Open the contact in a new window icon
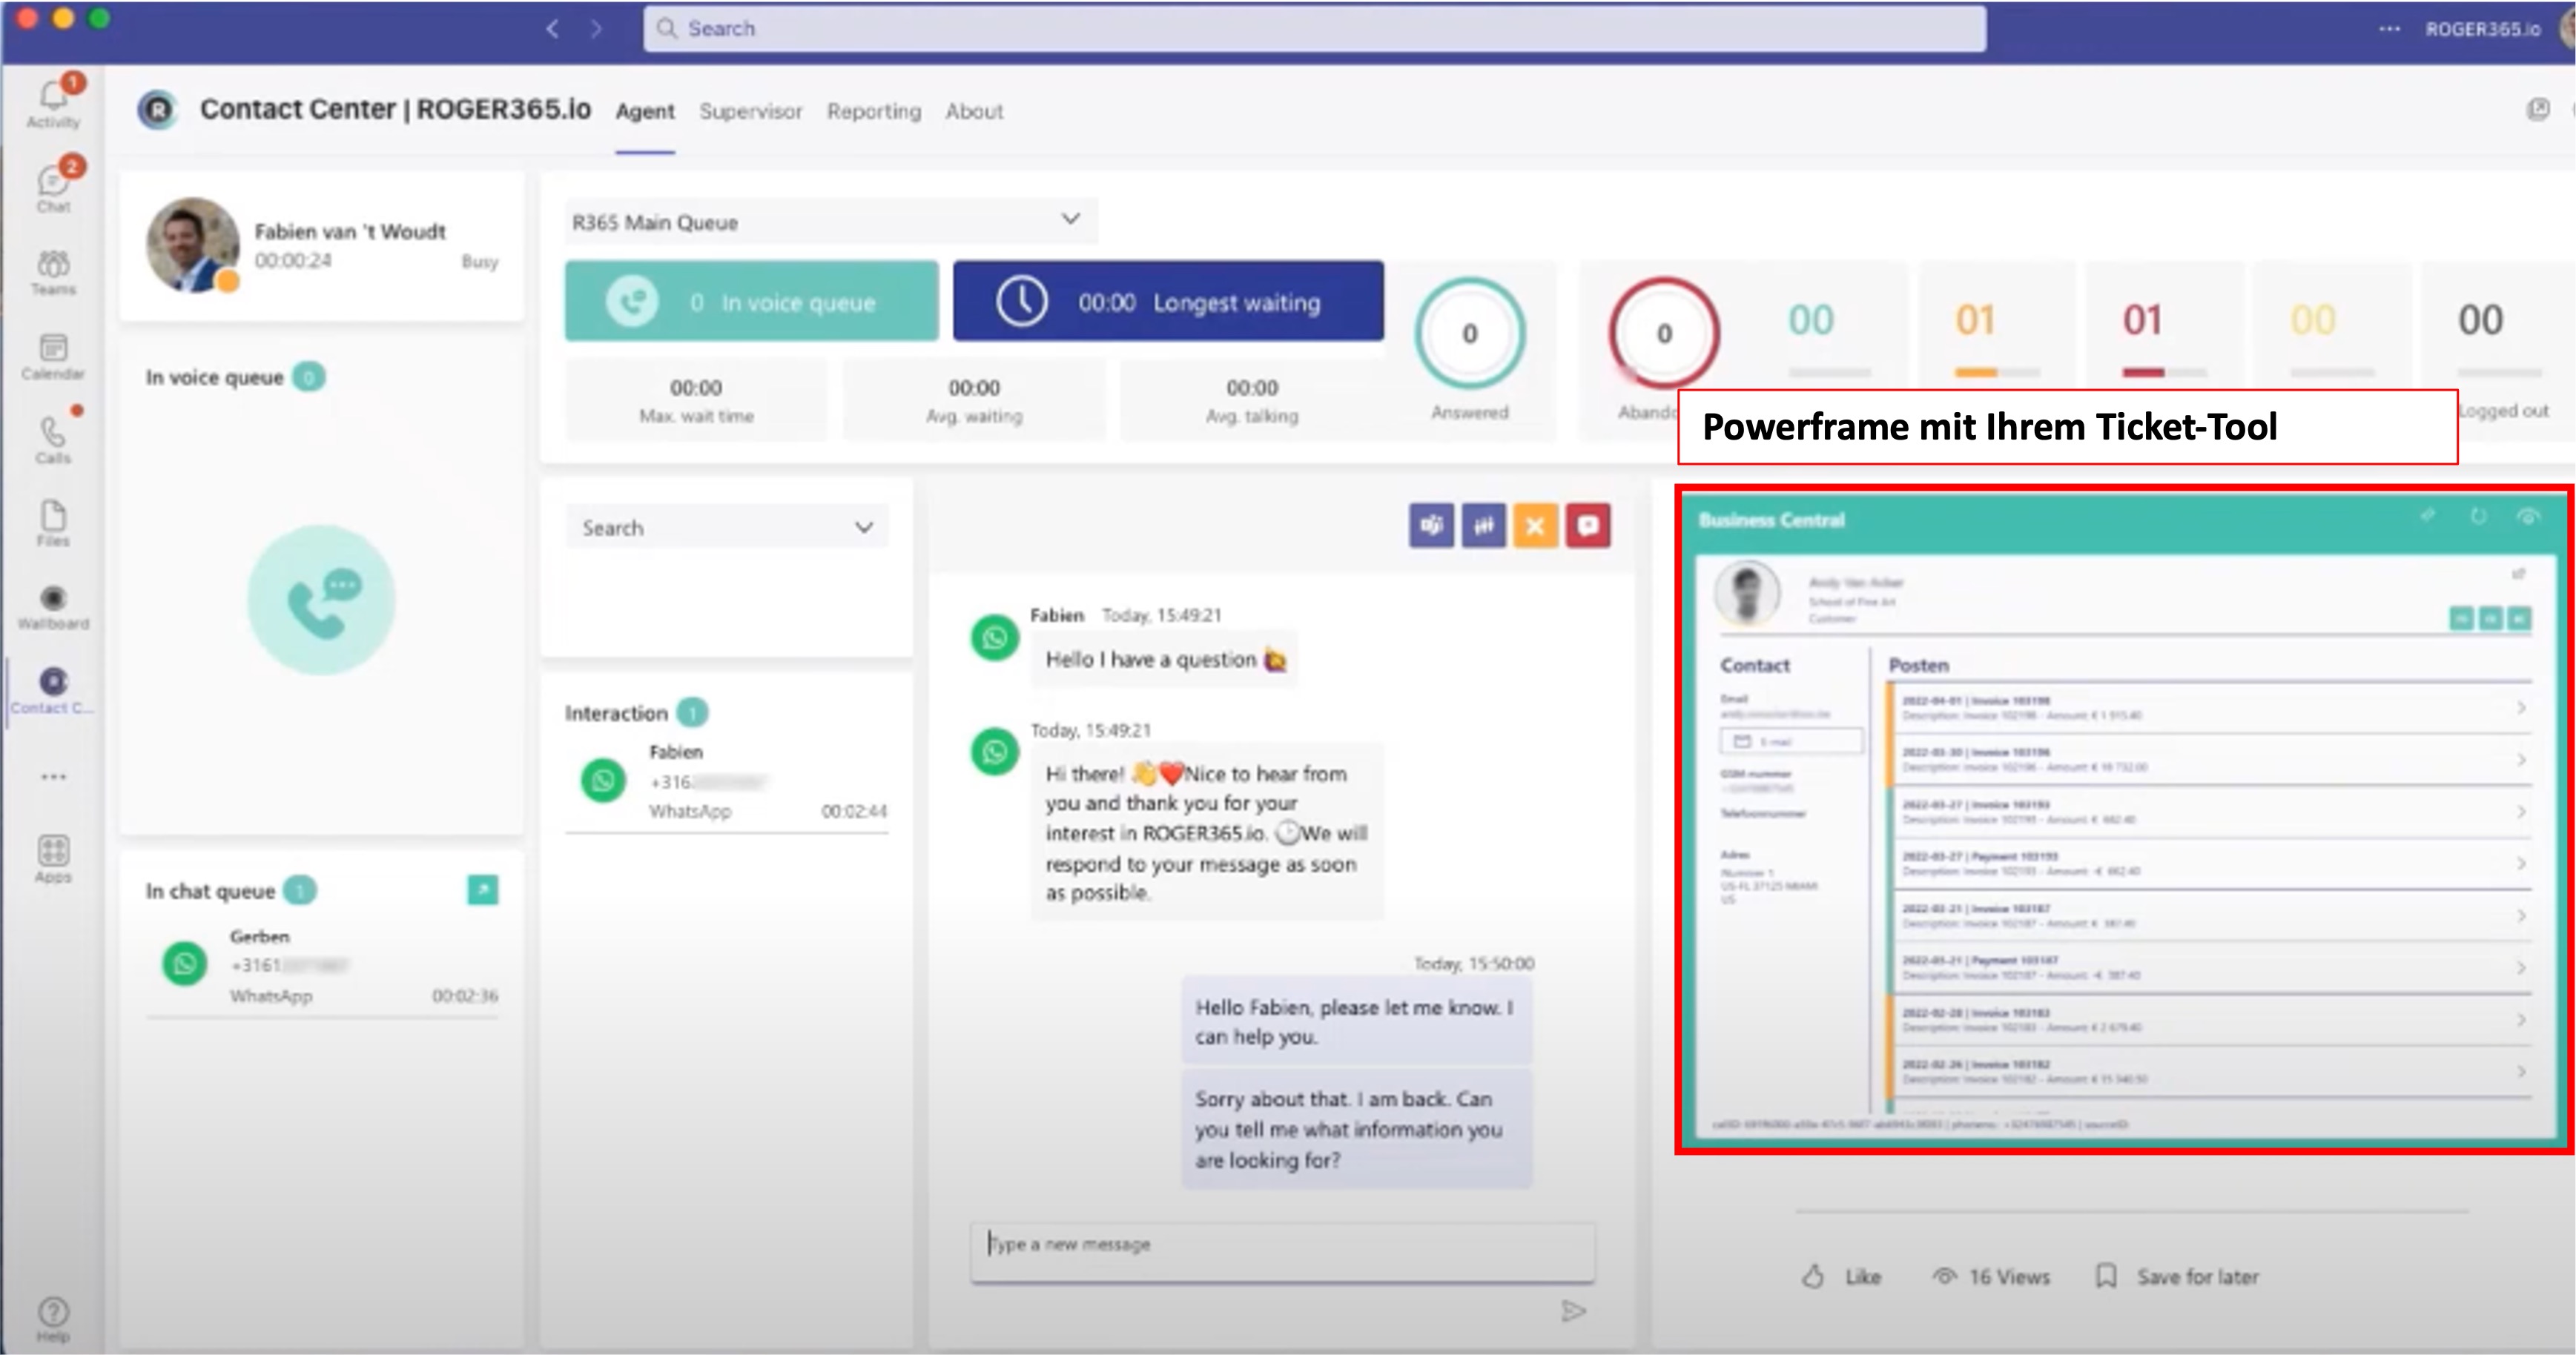 pos(2518,574)
